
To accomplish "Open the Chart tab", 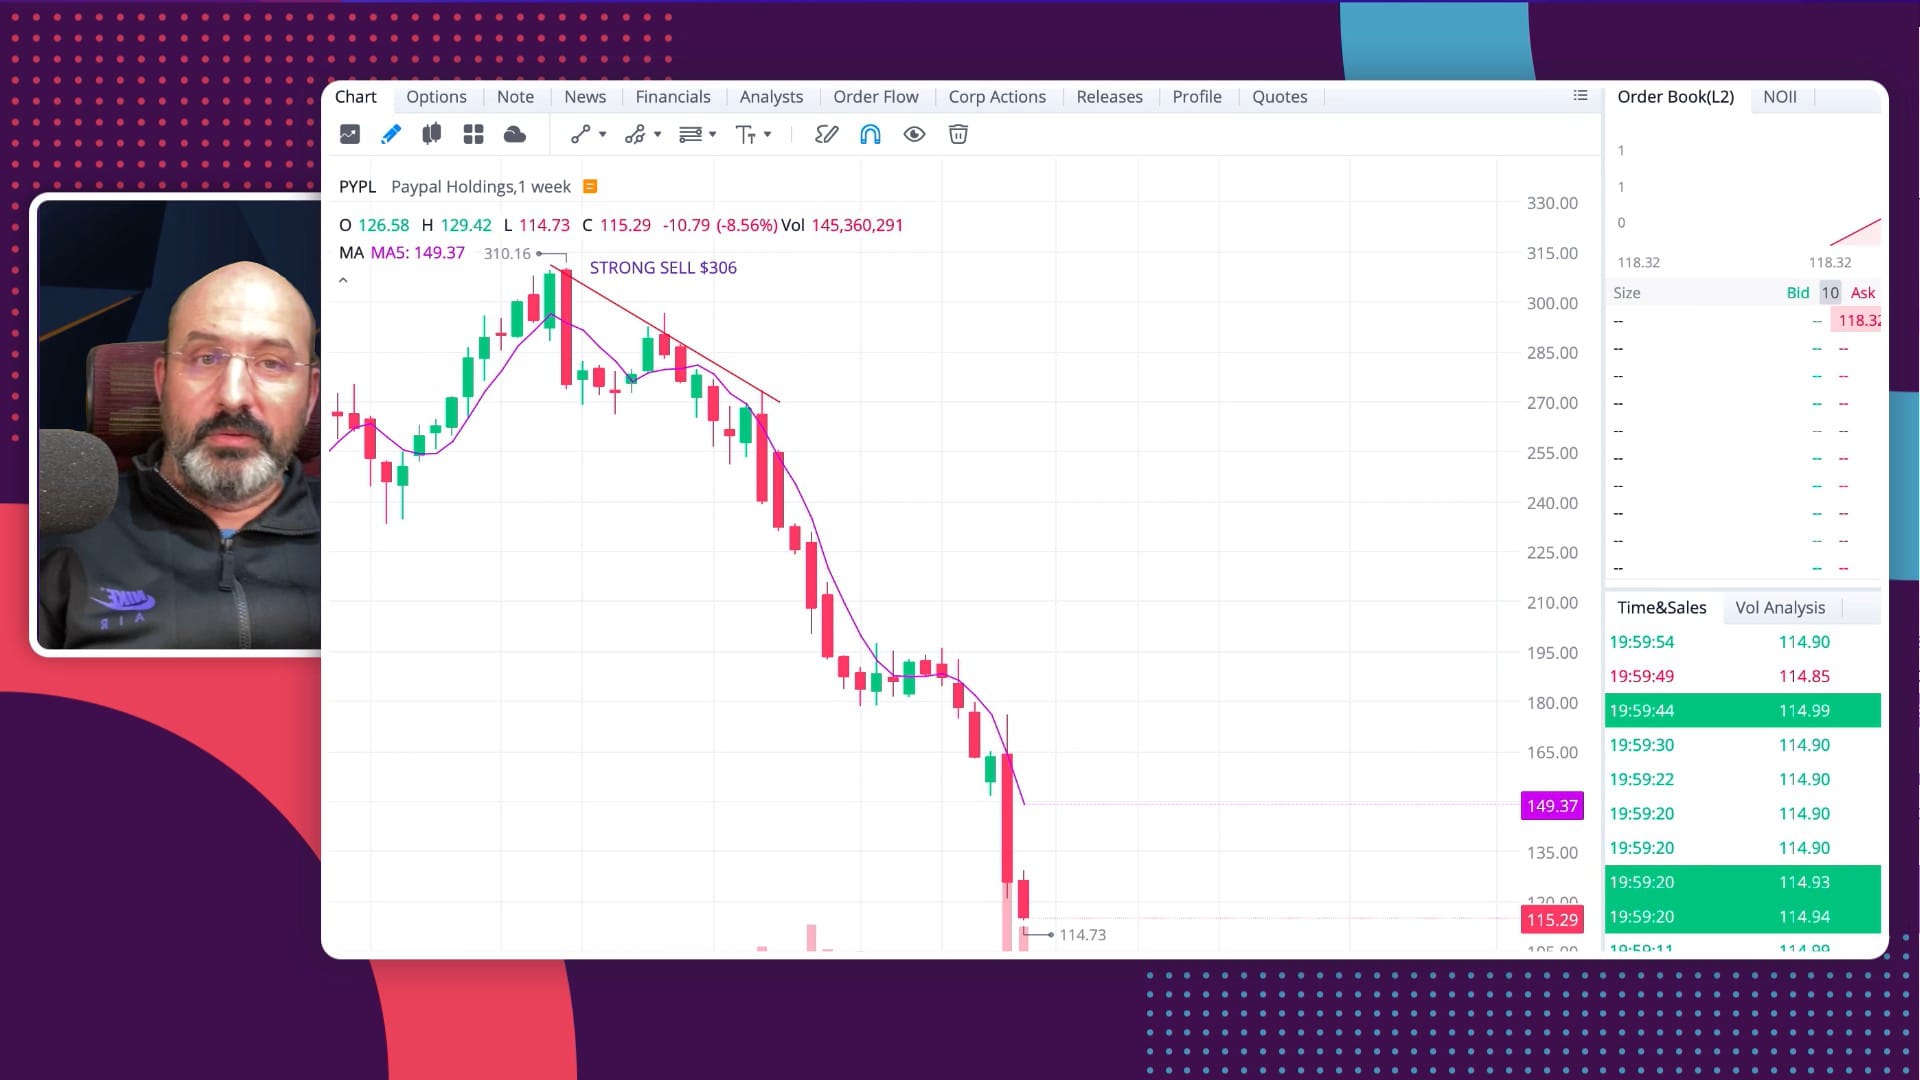I will point(356,96).
